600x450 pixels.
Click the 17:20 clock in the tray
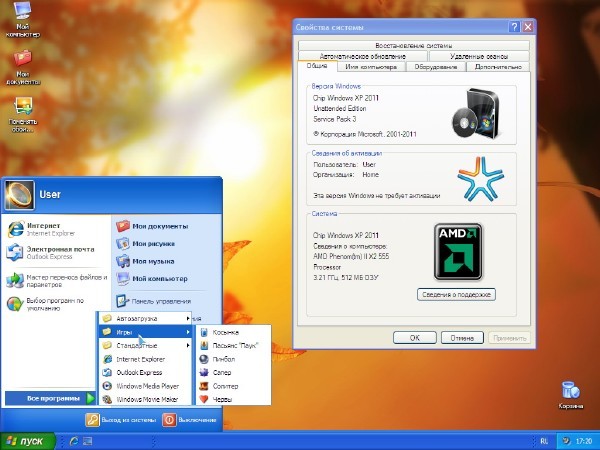[584, 441]
